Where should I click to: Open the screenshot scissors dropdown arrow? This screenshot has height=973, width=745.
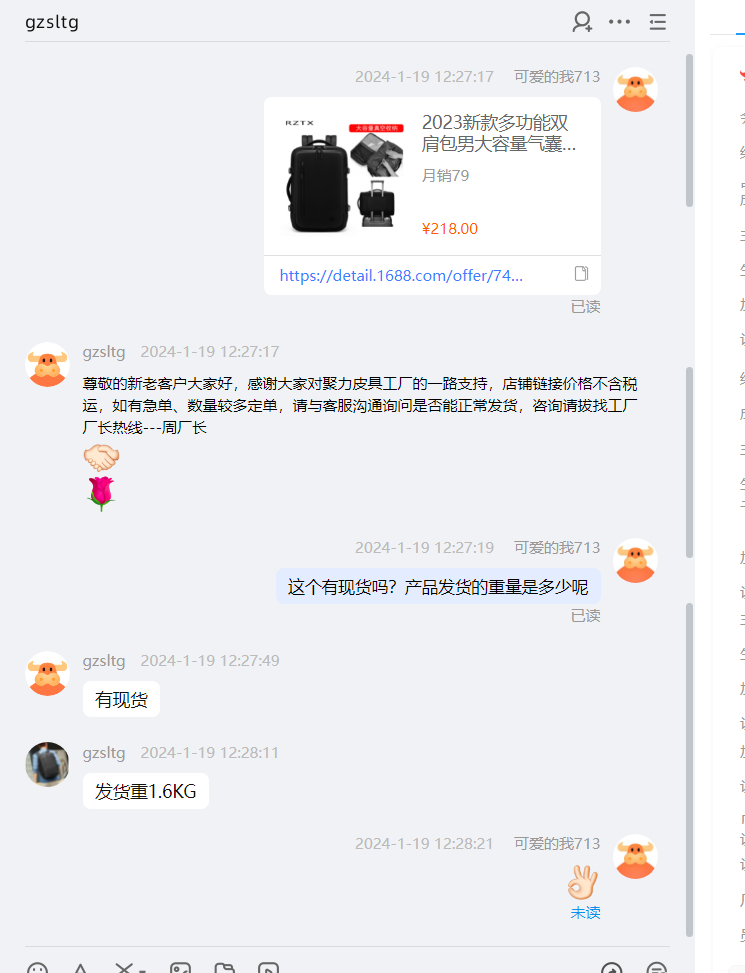pyautogui.click(x=143, y=970)
